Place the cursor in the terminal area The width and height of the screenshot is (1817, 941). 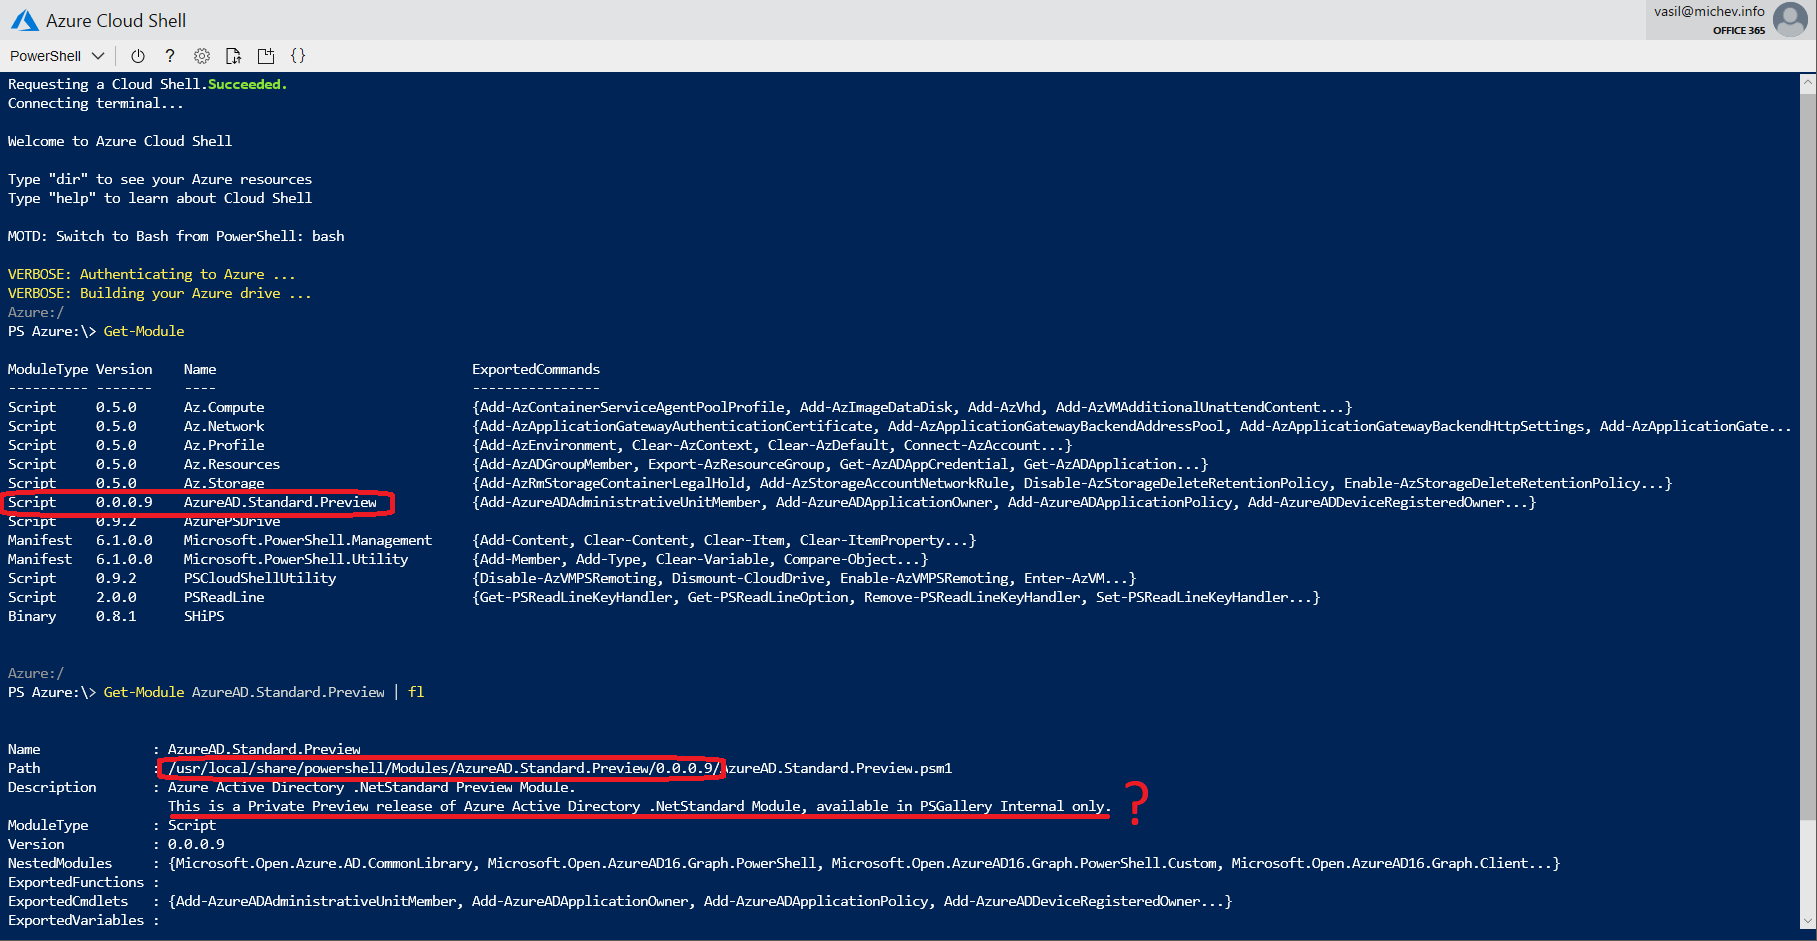coord(900,650)
